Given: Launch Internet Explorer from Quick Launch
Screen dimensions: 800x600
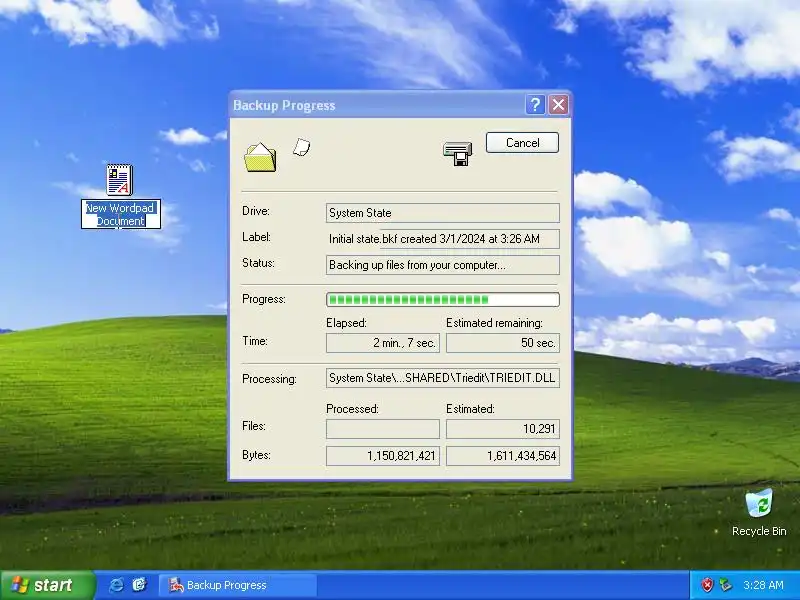Looking at the screenshot, I should [116, 585].
